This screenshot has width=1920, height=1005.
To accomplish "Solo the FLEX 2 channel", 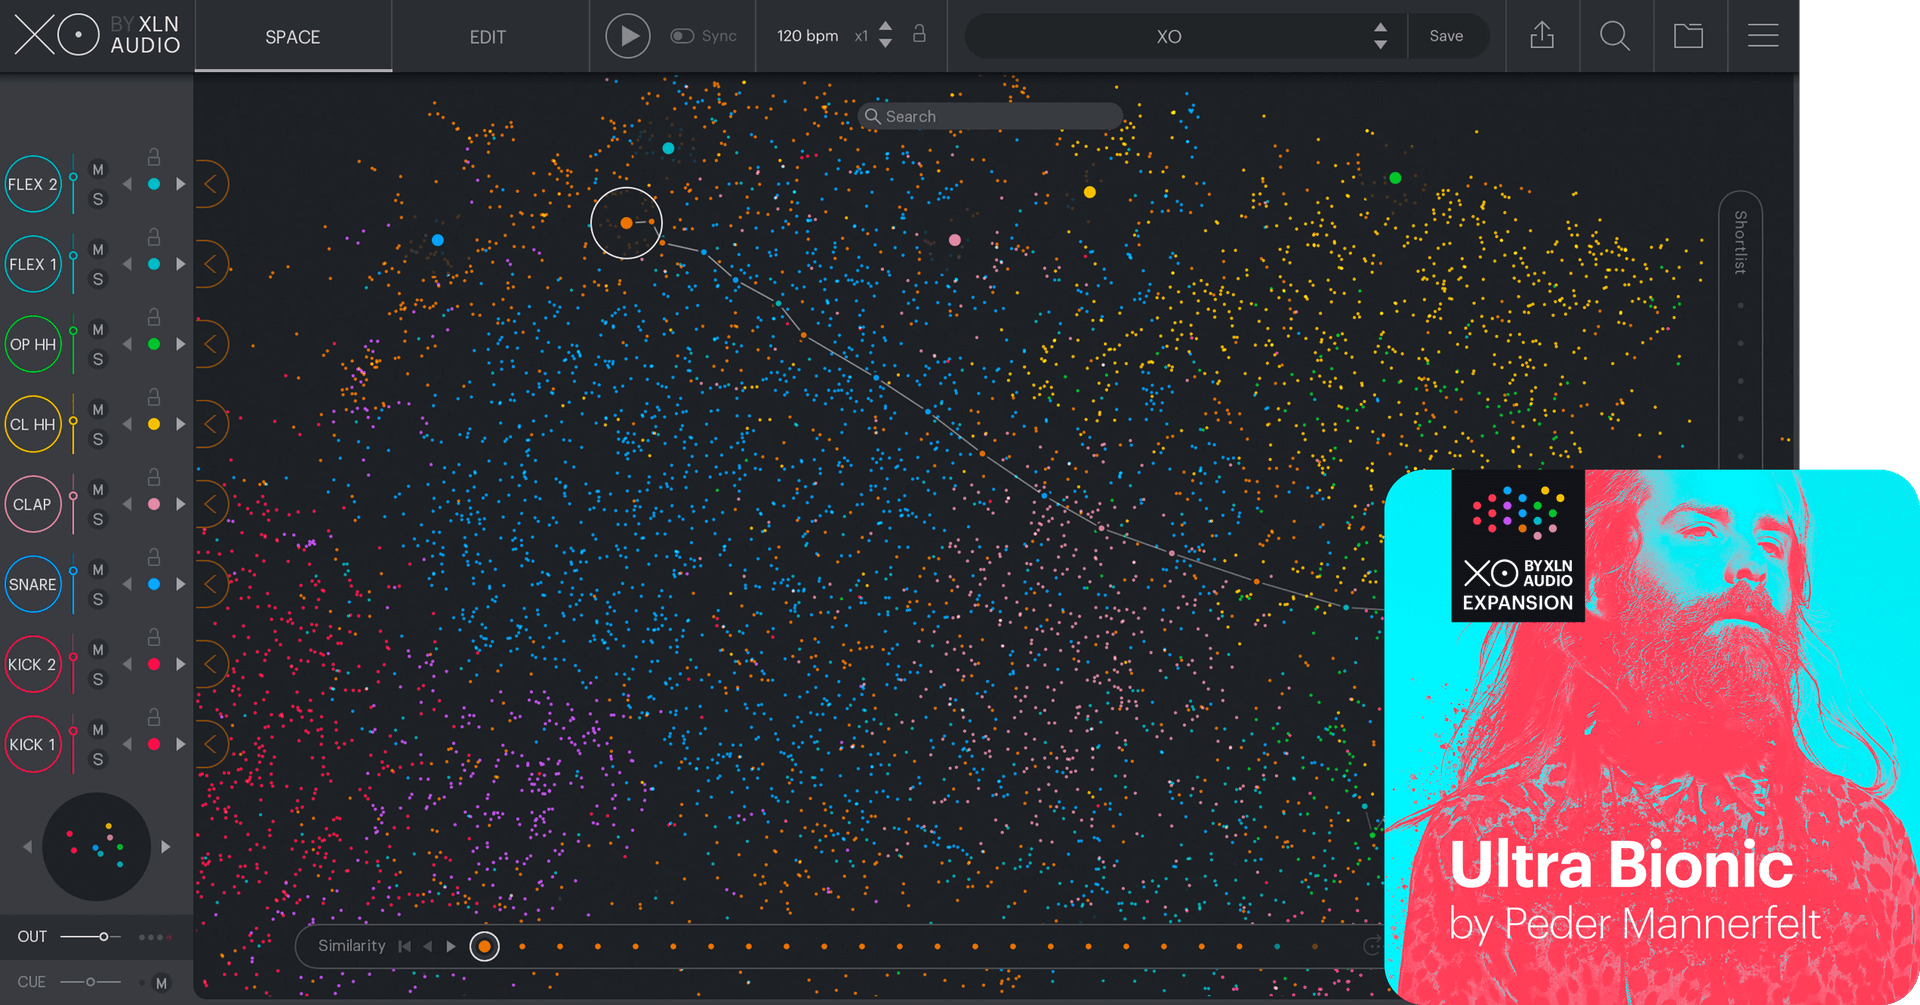I will click(98, 199).
